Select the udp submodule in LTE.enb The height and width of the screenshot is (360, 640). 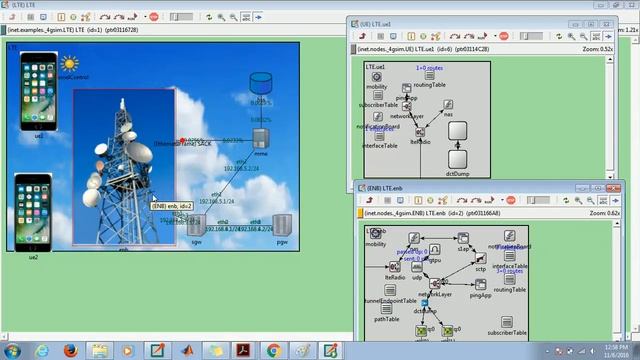[x=417, y=267]
